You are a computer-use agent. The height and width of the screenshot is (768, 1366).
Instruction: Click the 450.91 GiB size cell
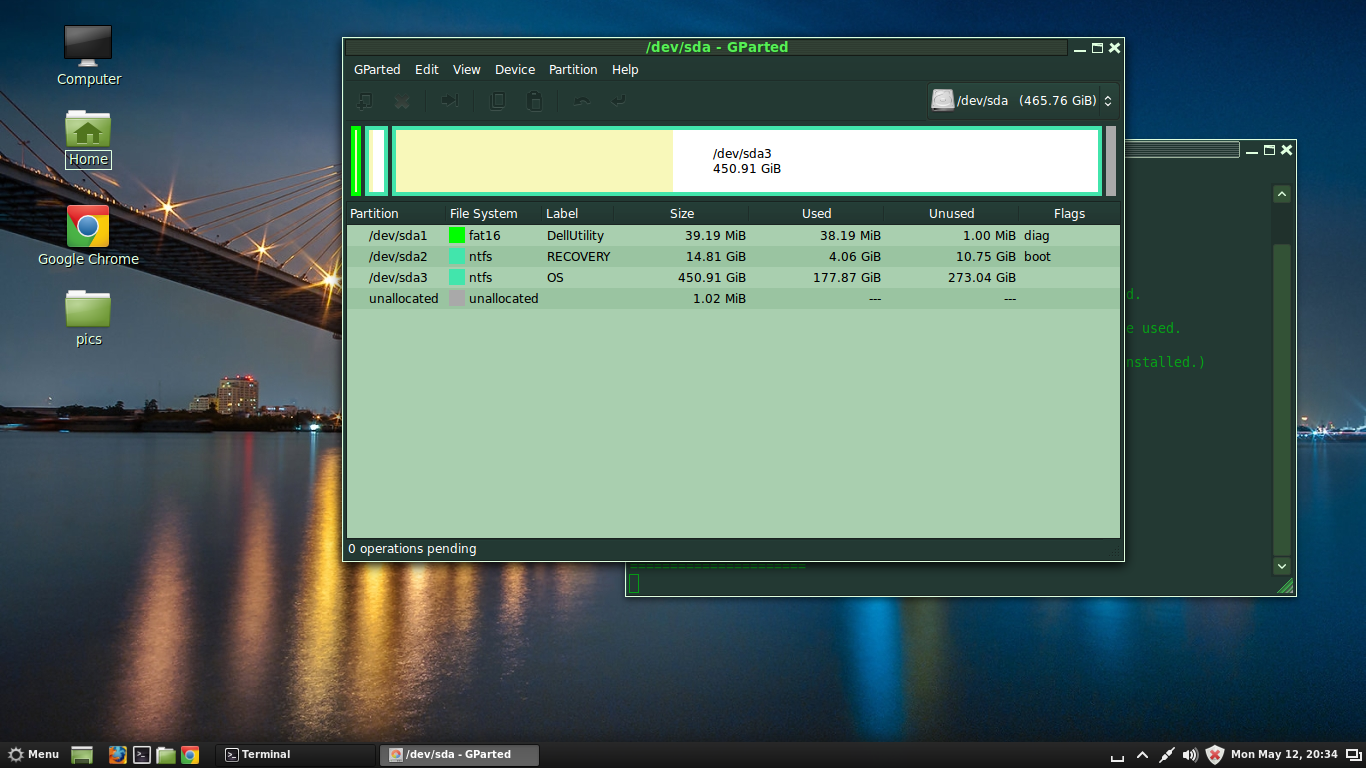tap(712, 278)
